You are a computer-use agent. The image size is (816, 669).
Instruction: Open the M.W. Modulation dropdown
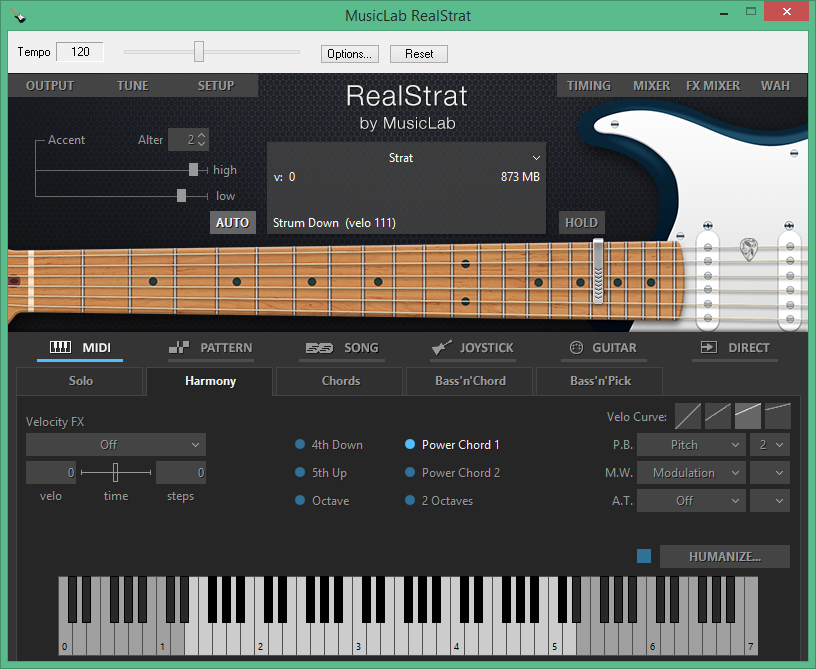coord(691,473)
